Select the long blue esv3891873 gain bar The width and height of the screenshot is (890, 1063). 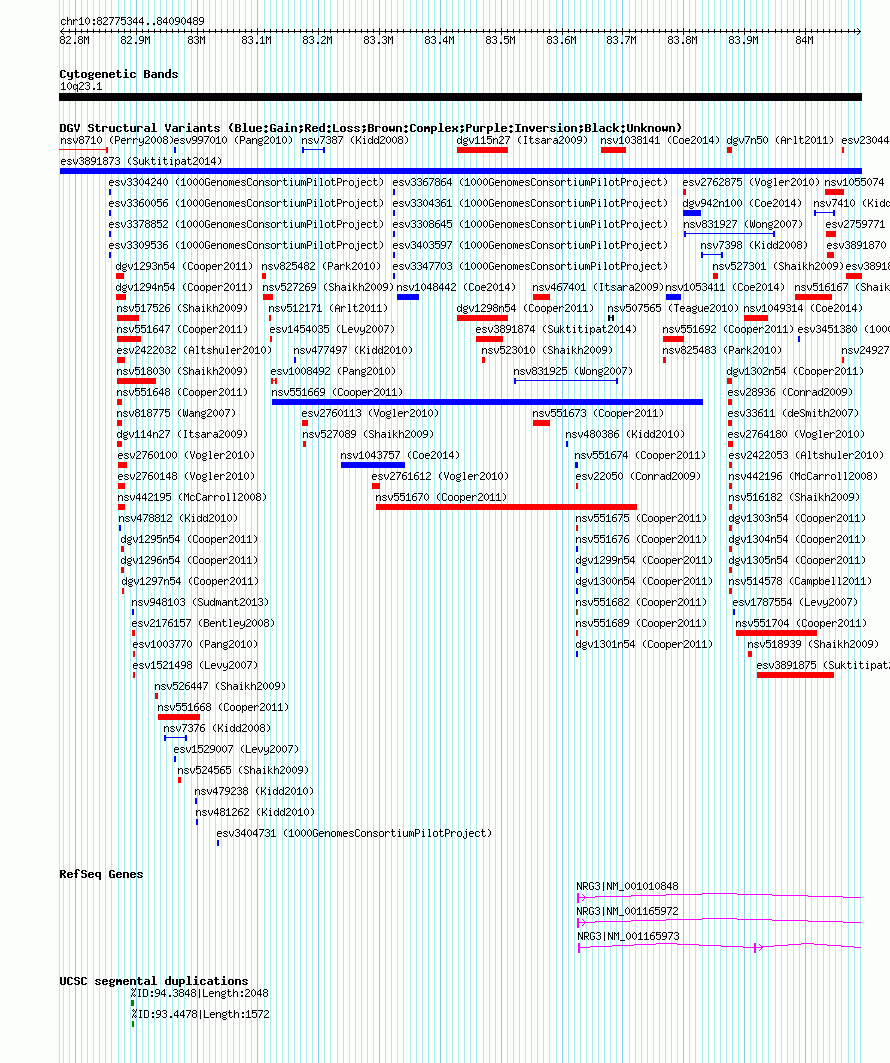click(460, 171)
